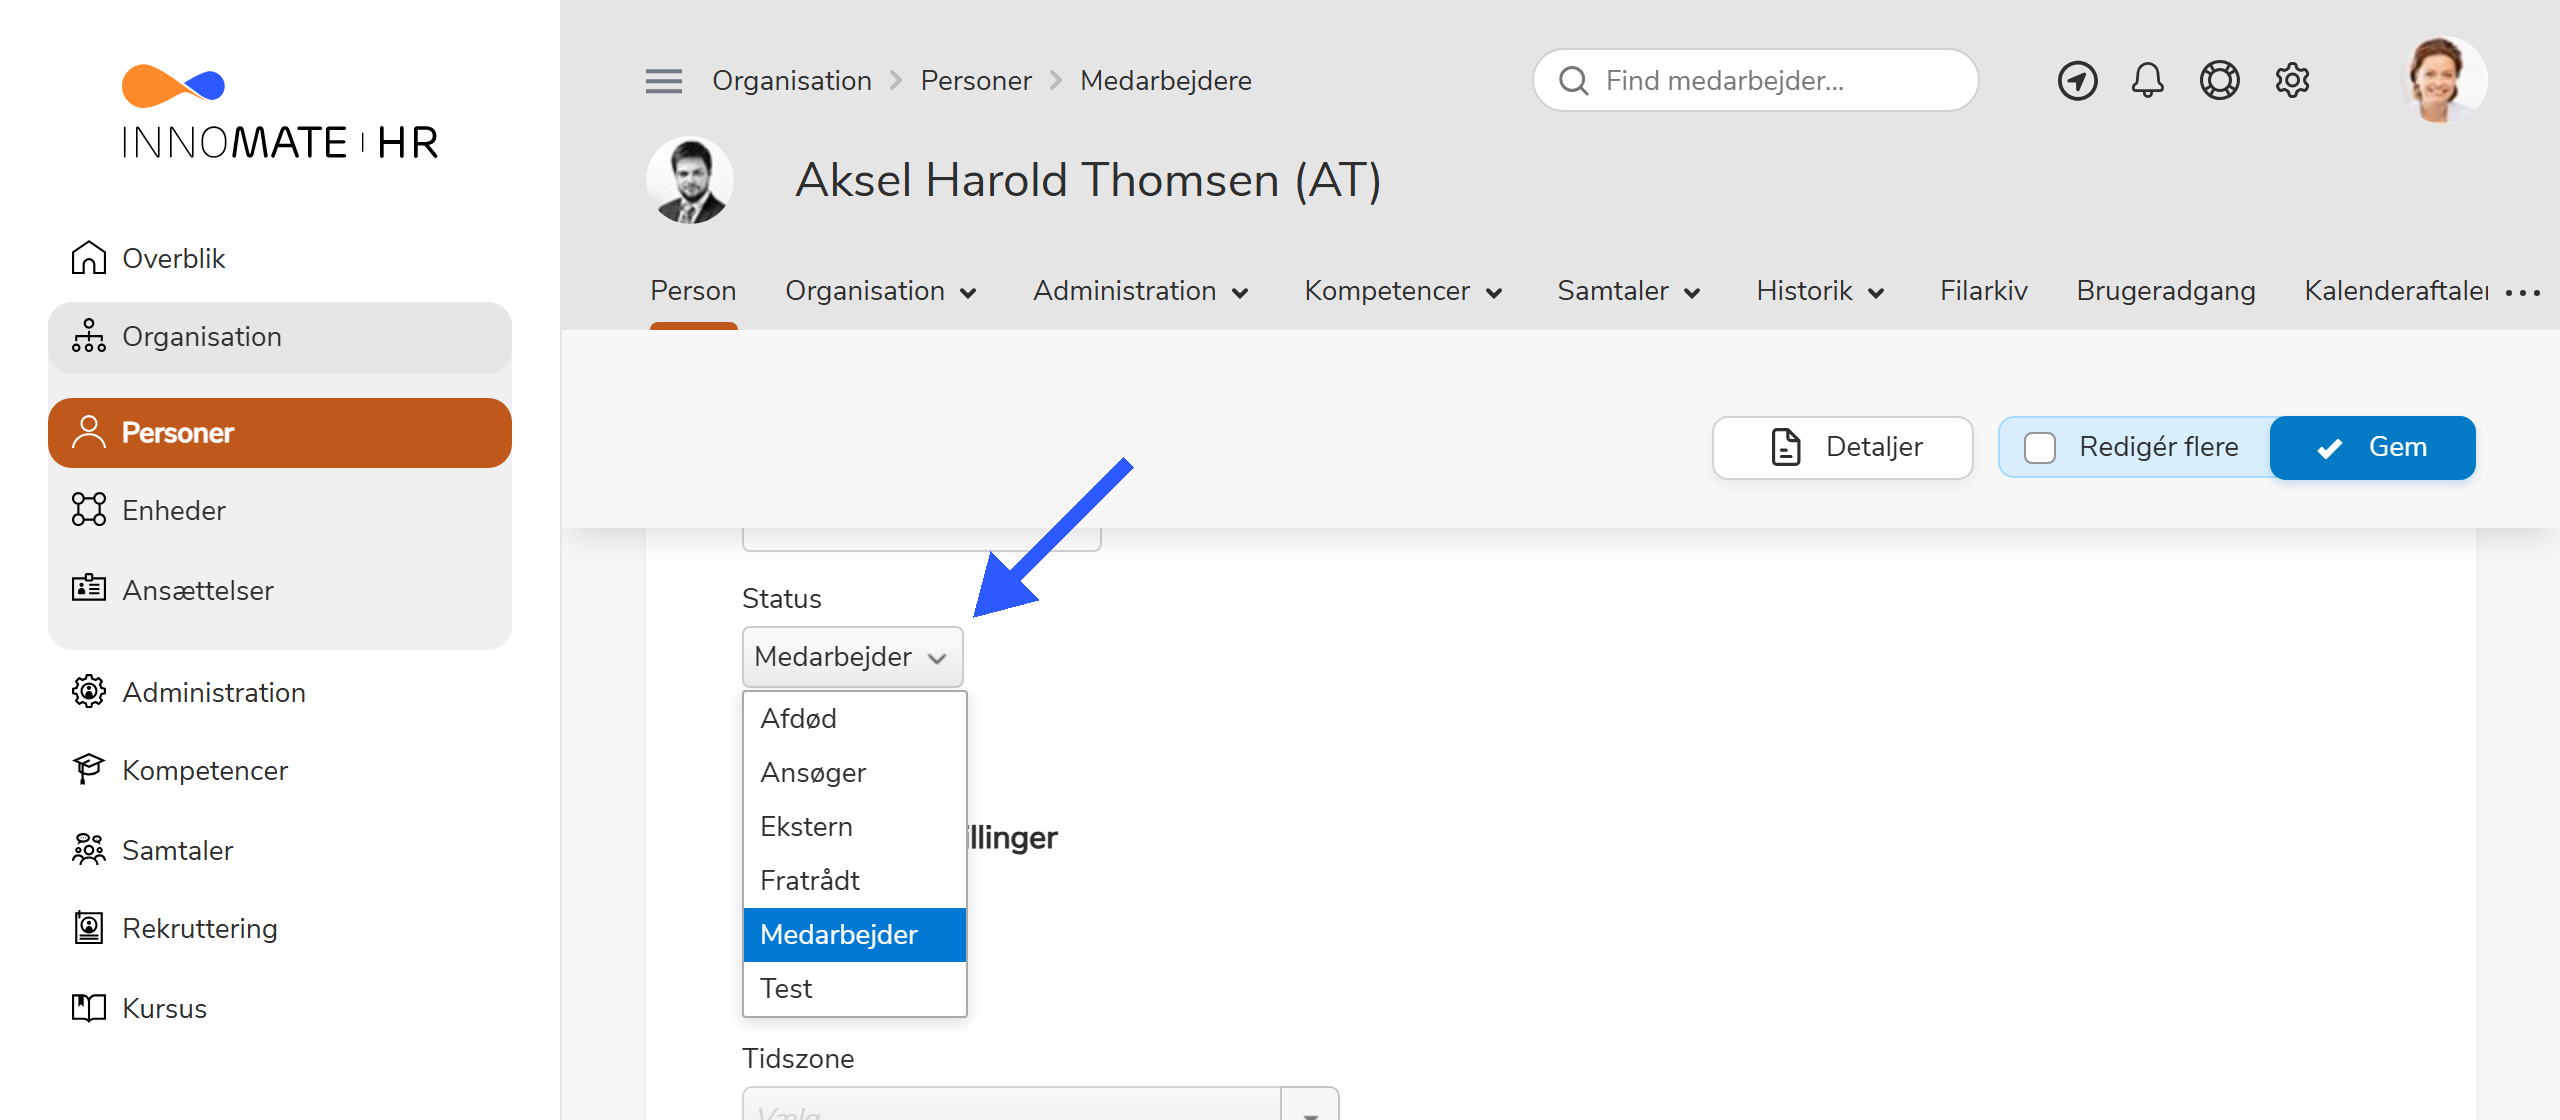Open the Tidszone dropdown arrow
Image resolution: width=2560 pixels, height=1120 pixels.
(1309, 1108)
